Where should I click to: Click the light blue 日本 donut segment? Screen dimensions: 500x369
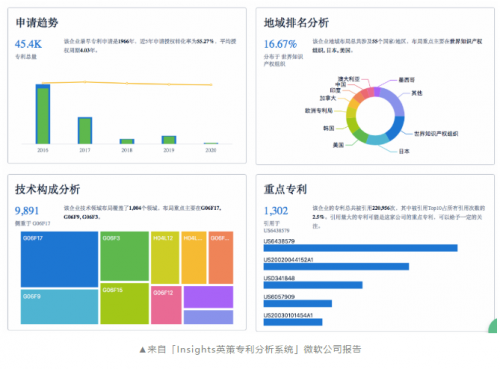point(377,139)
